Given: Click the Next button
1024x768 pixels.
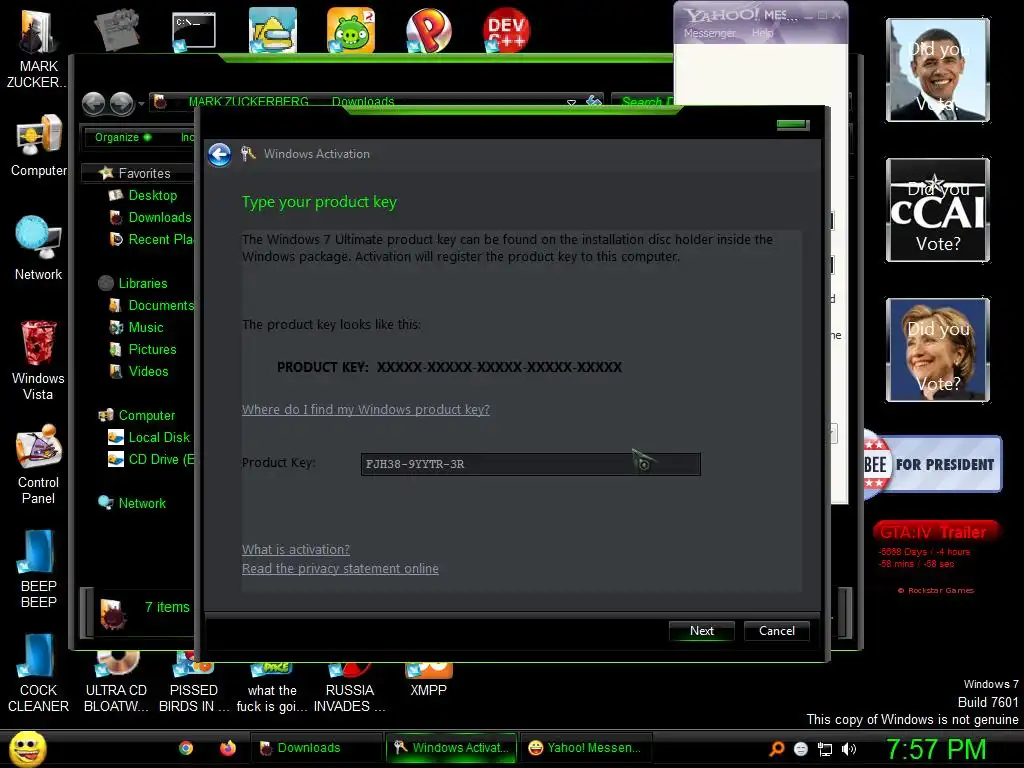Looking at the screenshot, I should click(x=701, y=631).
